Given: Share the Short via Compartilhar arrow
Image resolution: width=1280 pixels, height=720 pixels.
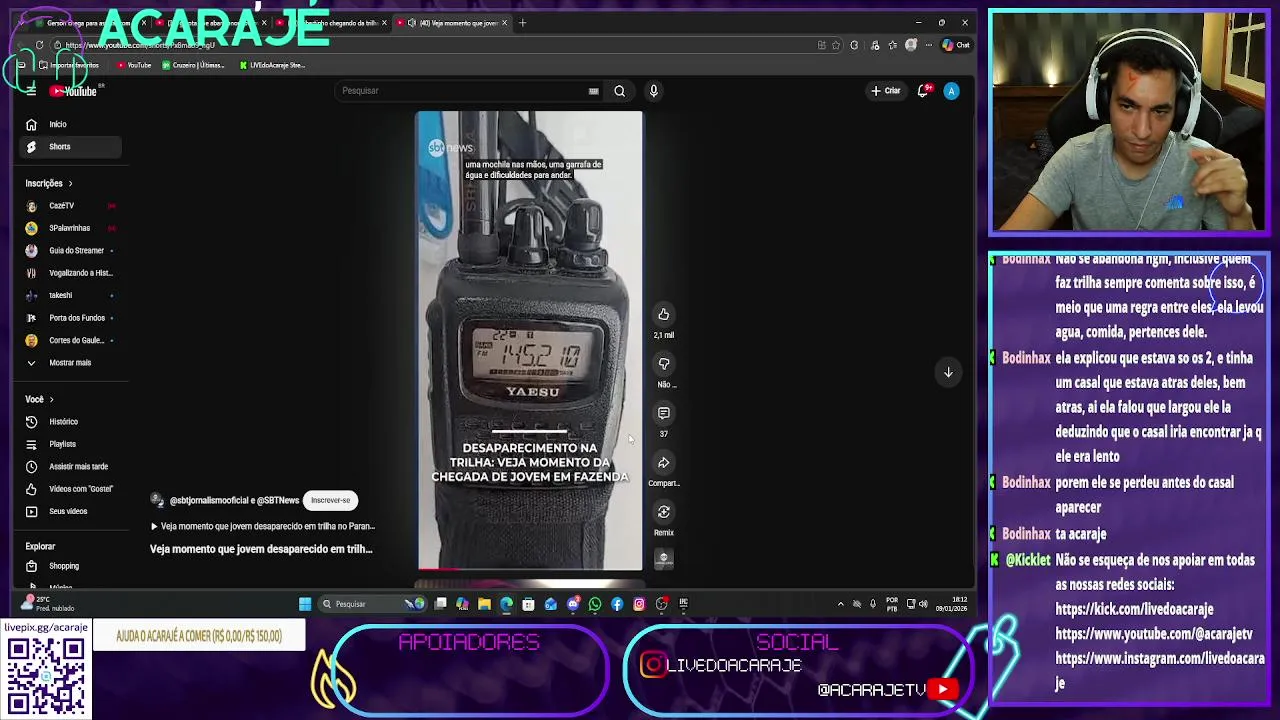Looking at the screenshot, I should [663, 463].
